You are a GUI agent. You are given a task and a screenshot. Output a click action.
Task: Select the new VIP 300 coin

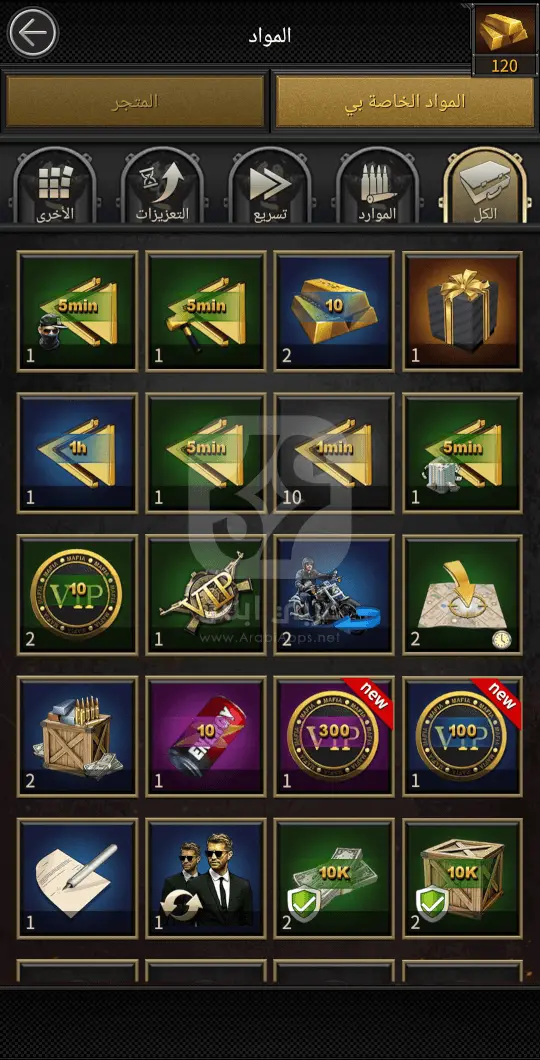(x=334, y=737)
